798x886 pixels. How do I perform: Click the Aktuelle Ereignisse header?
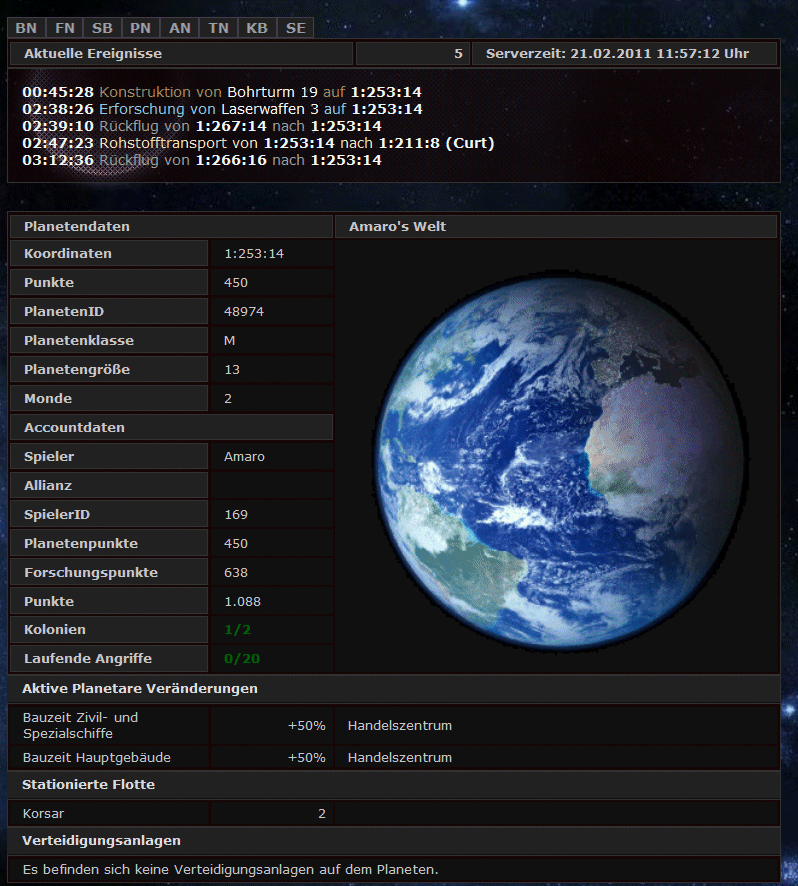92,54
